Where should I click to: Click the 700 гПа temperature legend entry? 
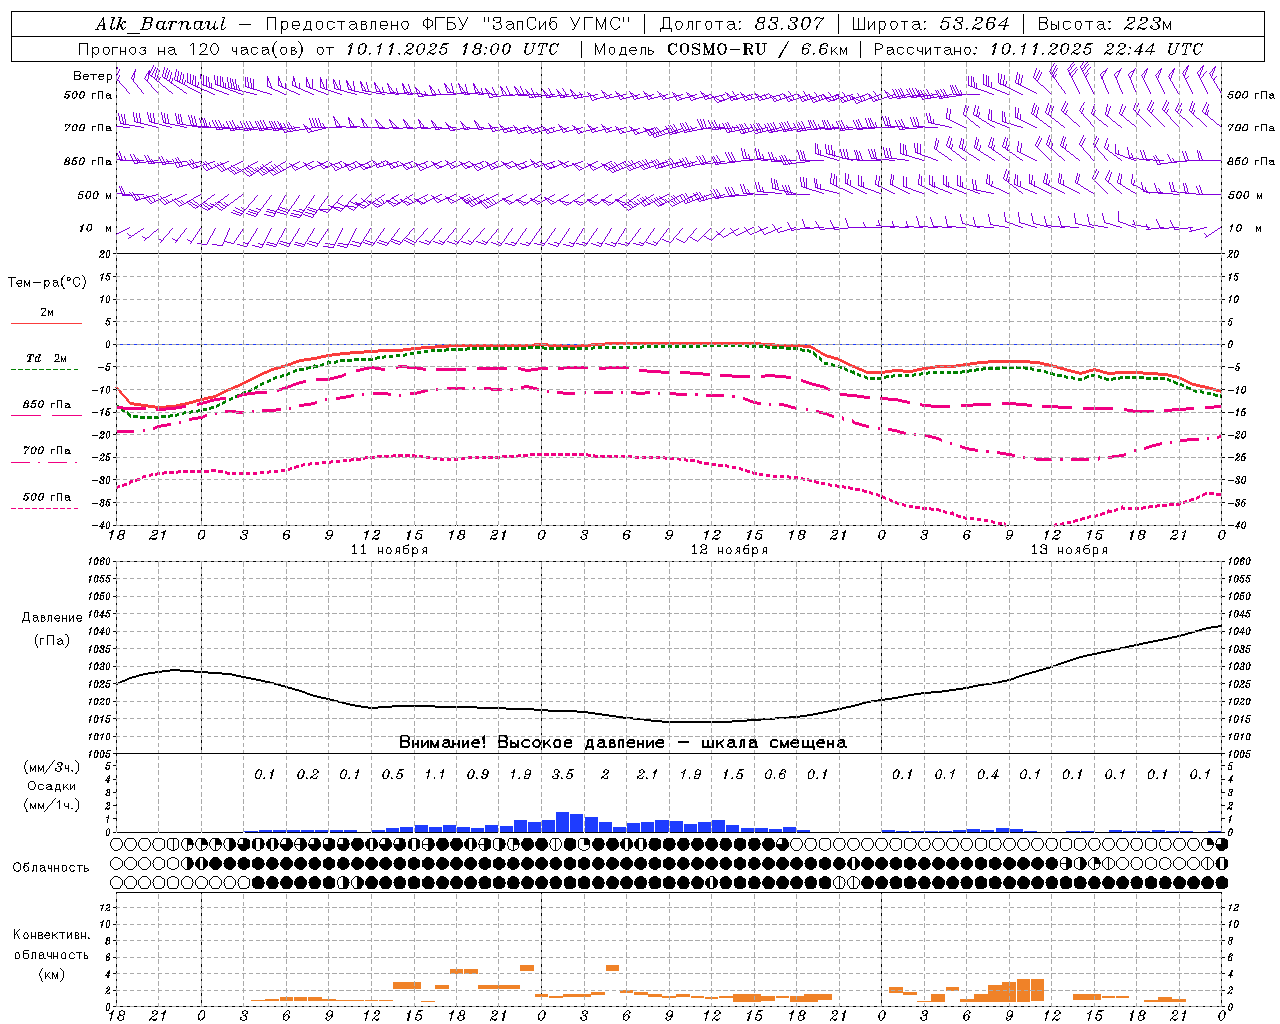(46, 455)
